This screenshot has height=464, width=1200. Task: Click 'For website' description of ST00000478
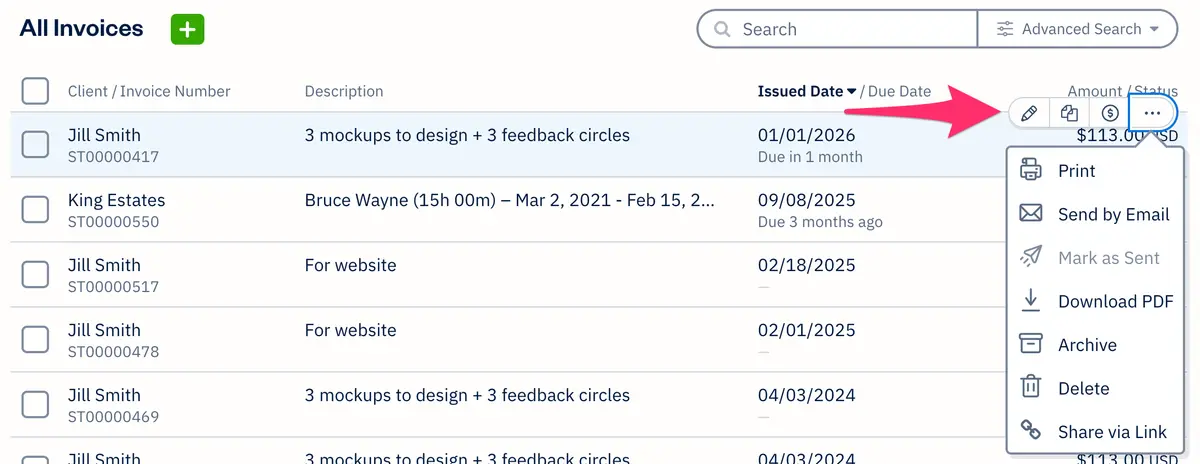coord(350,330)
